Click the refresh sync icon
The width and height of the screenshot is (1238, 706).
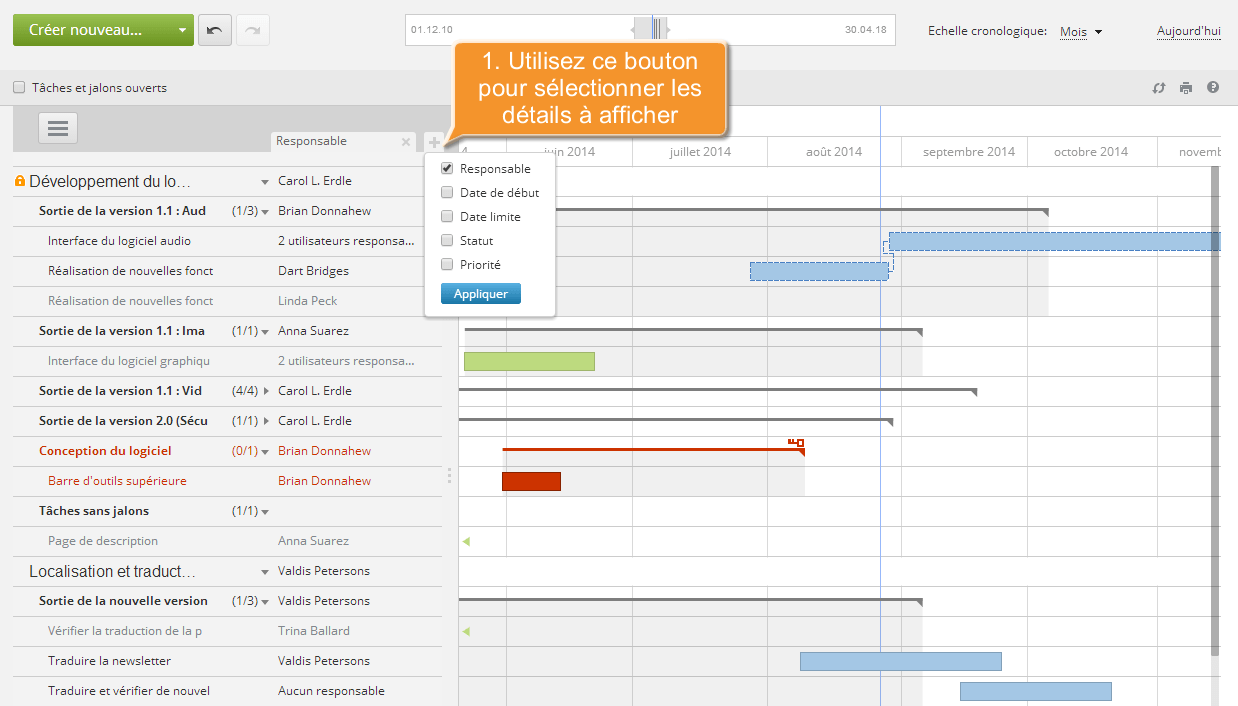[x=1159, y=88]
